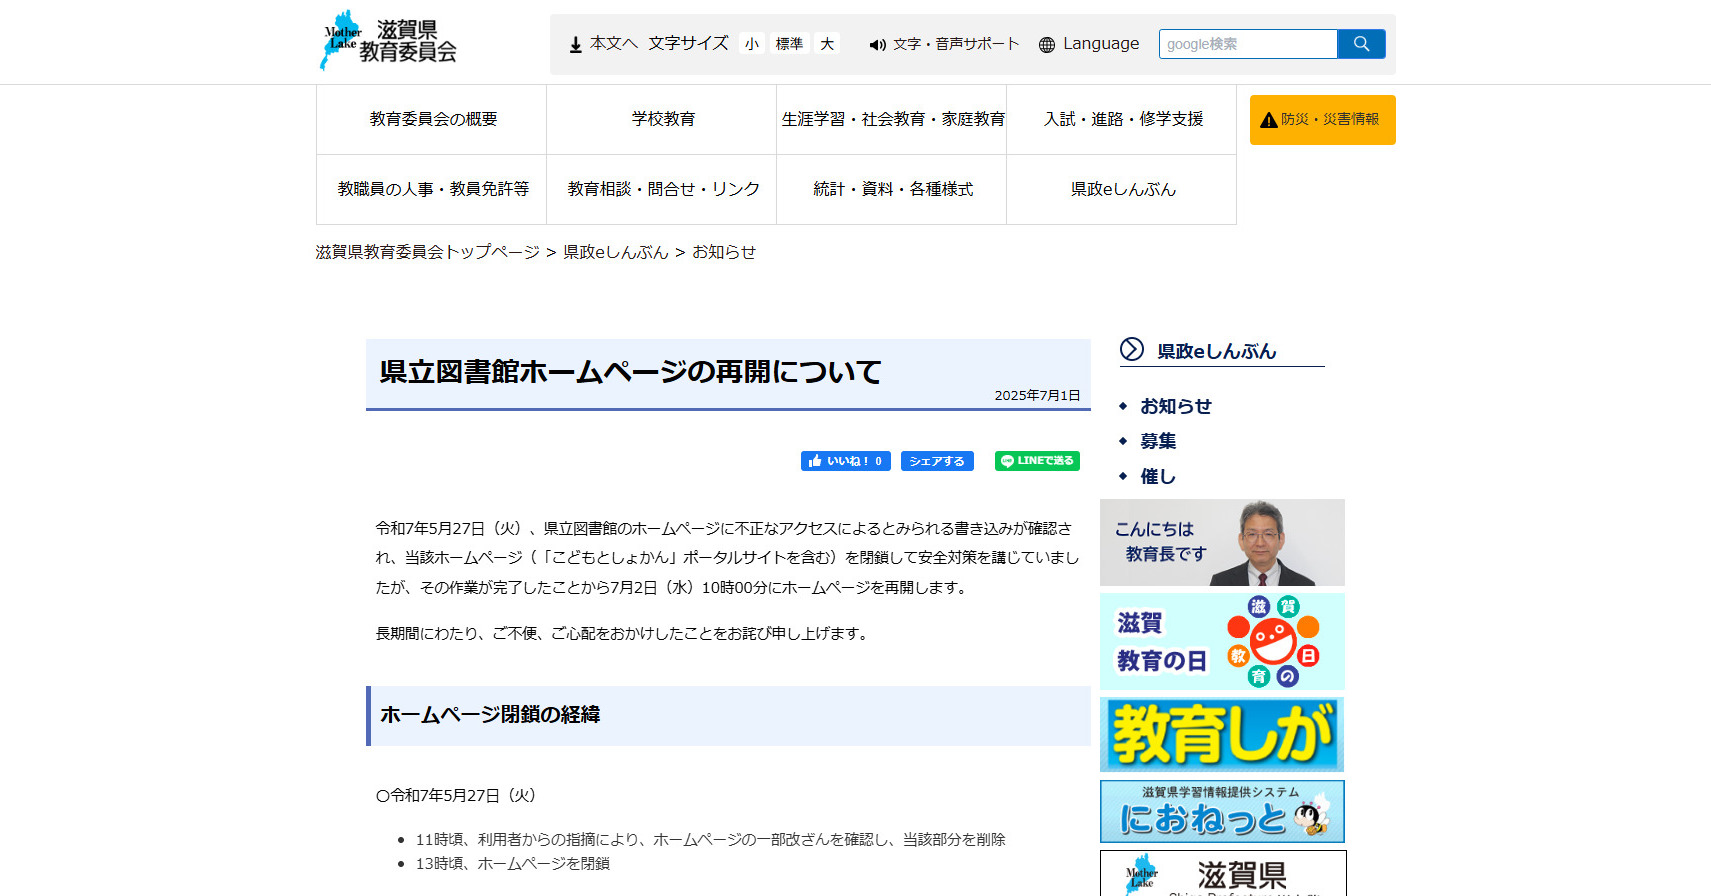Open the 防災・災害情報 warning button

[x=1322, y=120]
